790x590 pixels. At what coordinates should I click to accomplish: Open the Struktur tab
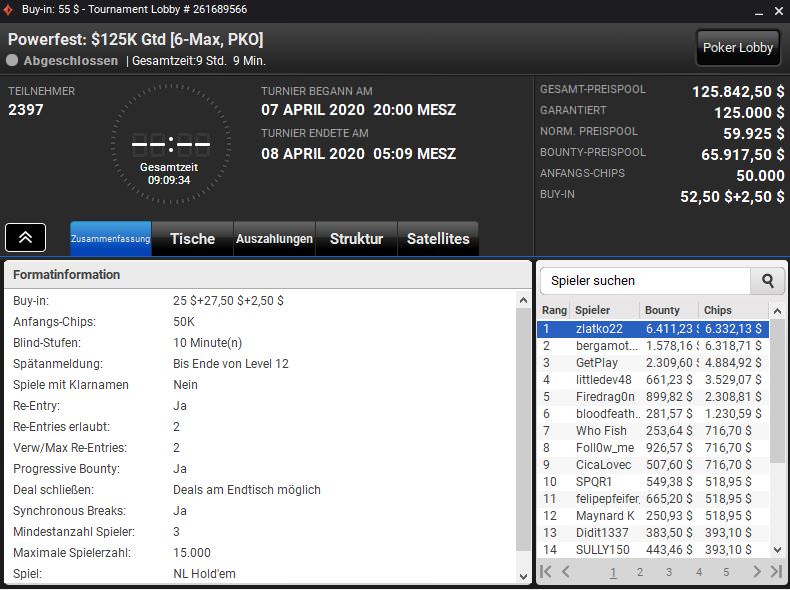[x=356, y=239]
